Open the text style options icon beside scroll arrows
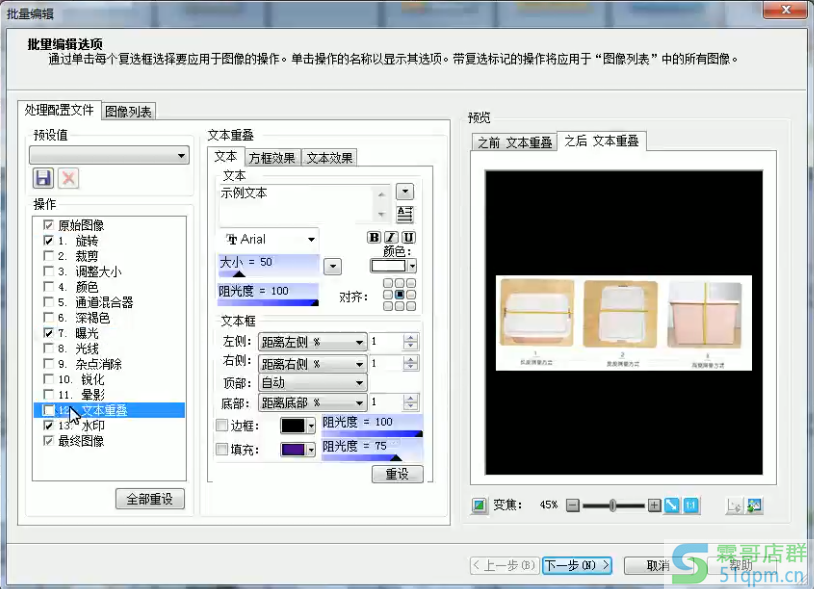This screenshot has height=589, width=814. click(x=405, y=214)
